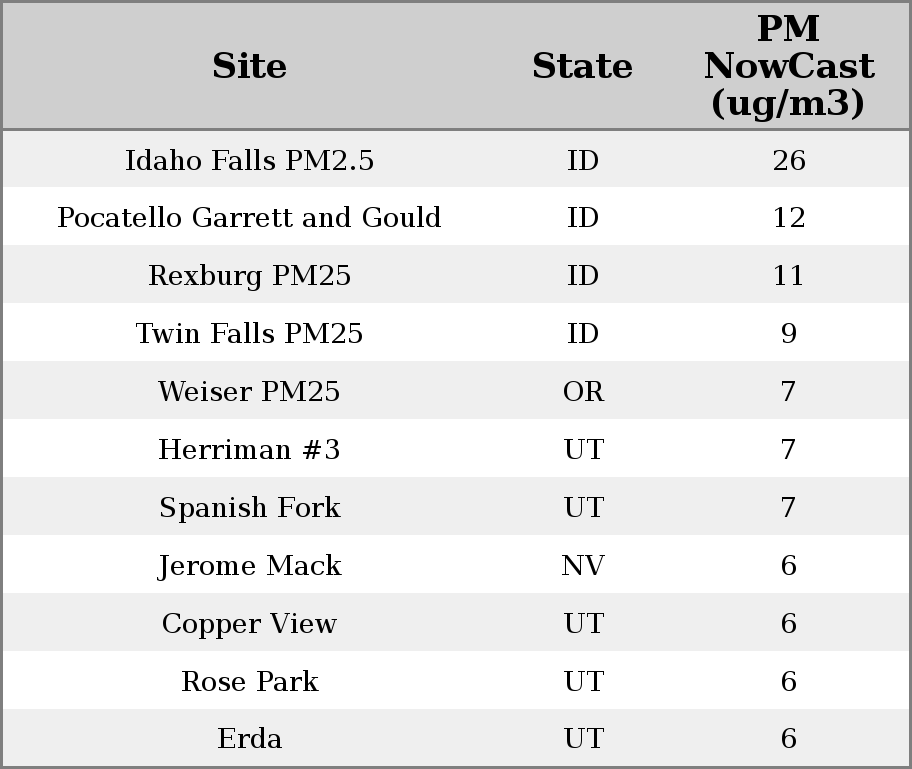Click the NowCast value 11
This screenshot has width=912, height=769.
pyautogui.click(x=788, y=276)
